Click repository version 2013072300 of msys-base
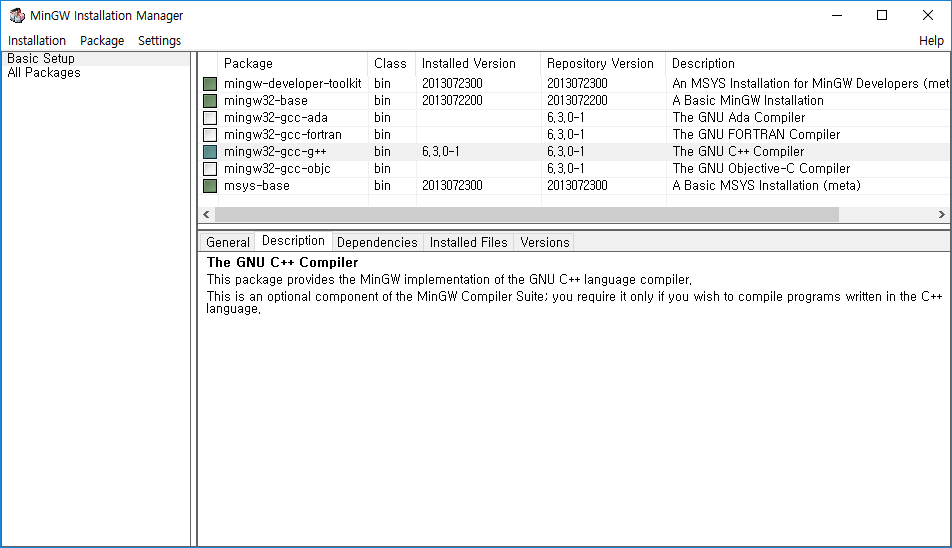This screenshot has height=548, width=952. click(577, 186)
